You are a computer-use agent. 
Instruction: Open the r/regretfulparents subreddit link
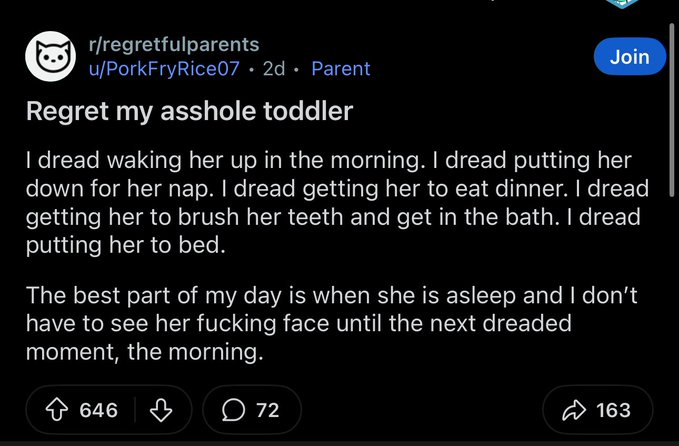tap(174, 44)
